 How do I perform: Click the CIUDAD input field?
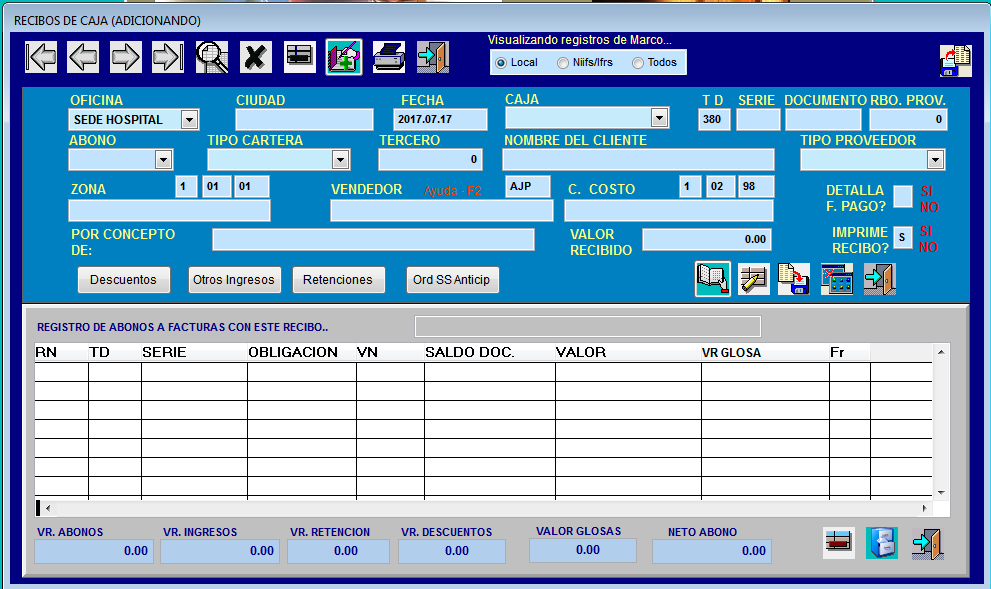click(x=304, y=119)
